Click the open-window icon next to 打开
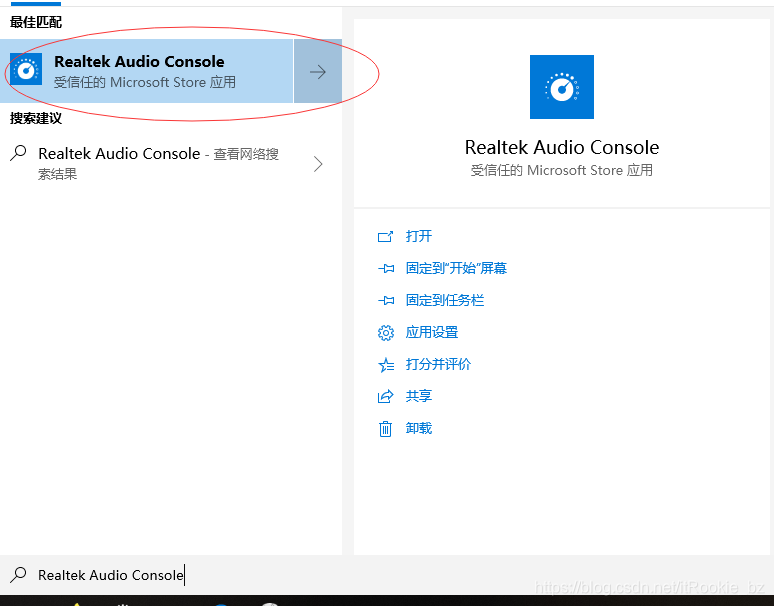The height and width of the screenshot is (606, 774). (x=386, y=237)
